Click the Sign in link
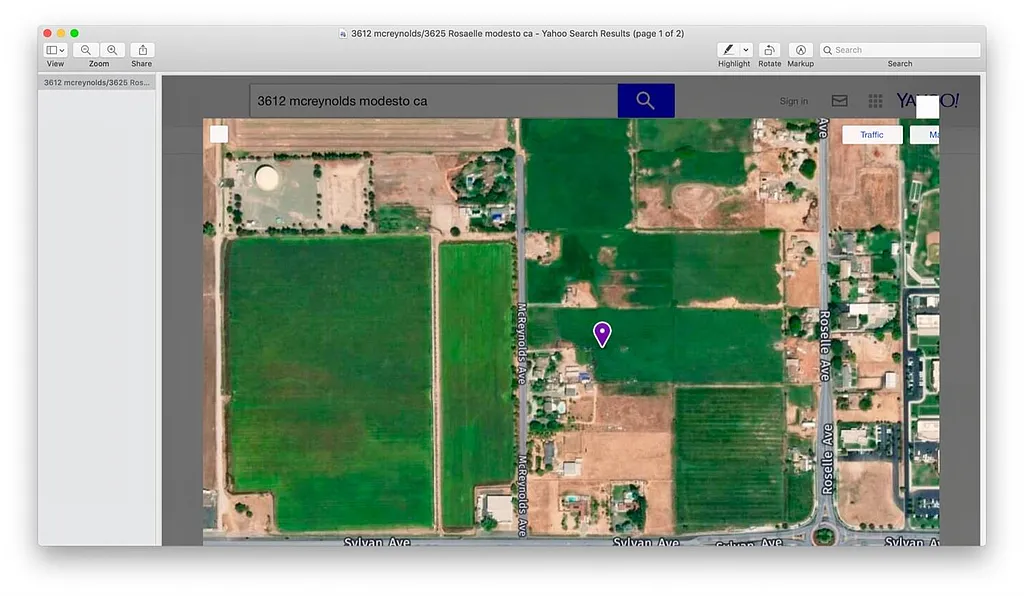This screenshot has width=1024, height=596. (x=793, y=101)
